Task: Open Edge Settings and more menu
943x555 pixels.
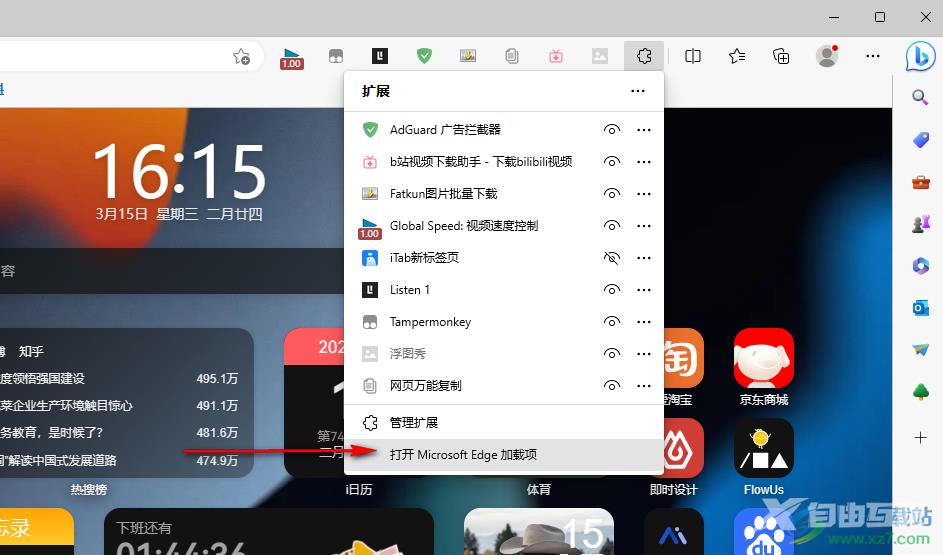Action: [873, 56]
